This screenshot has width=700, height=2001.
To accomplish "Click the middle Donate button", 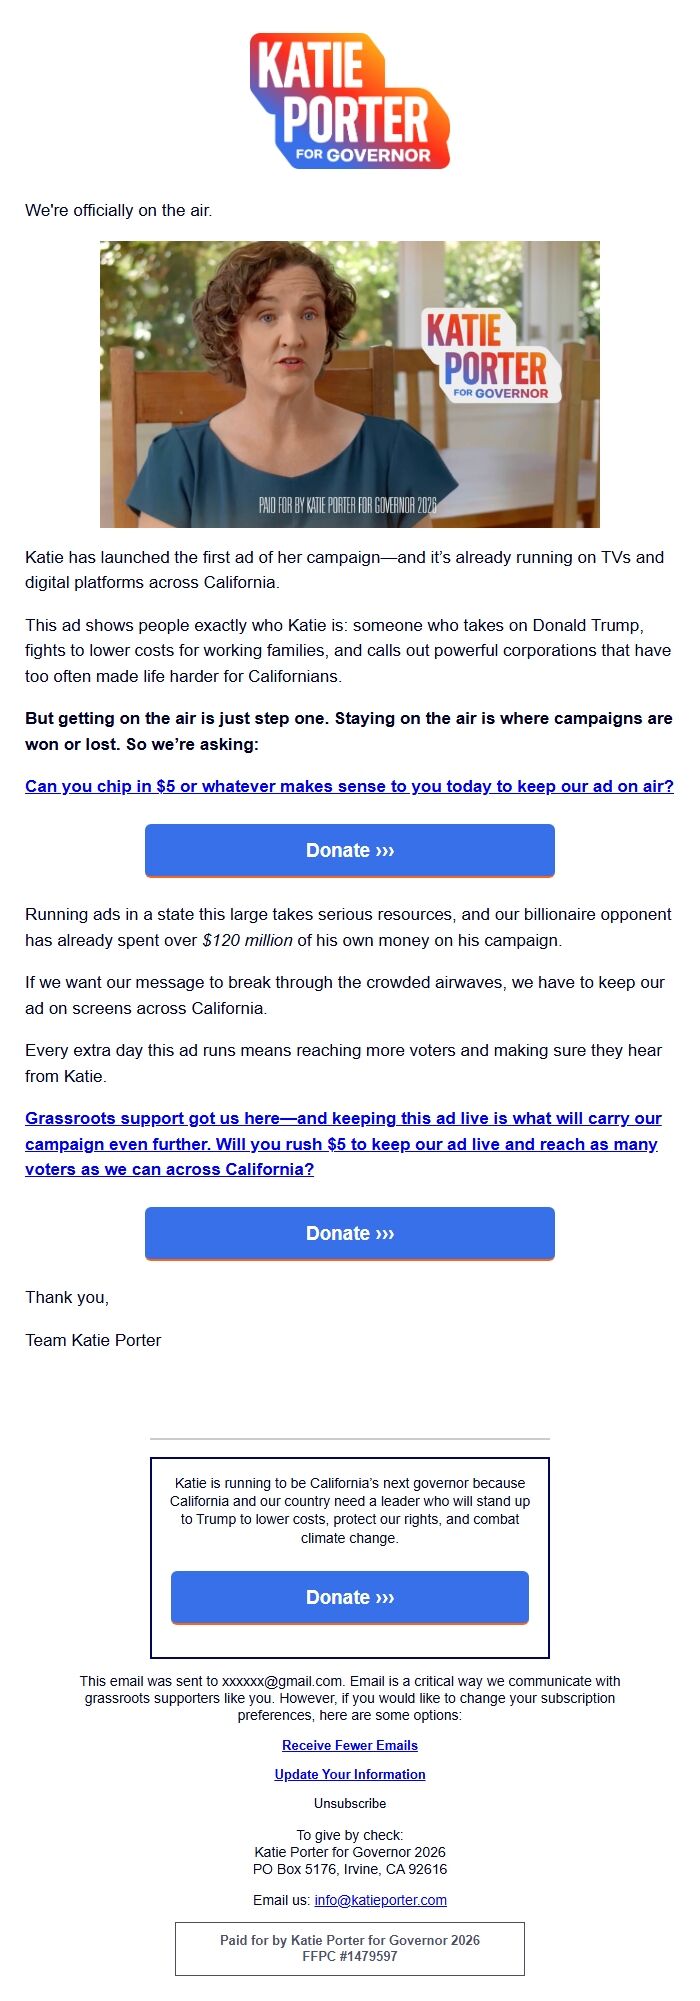I will click(x=349, y=1233).
